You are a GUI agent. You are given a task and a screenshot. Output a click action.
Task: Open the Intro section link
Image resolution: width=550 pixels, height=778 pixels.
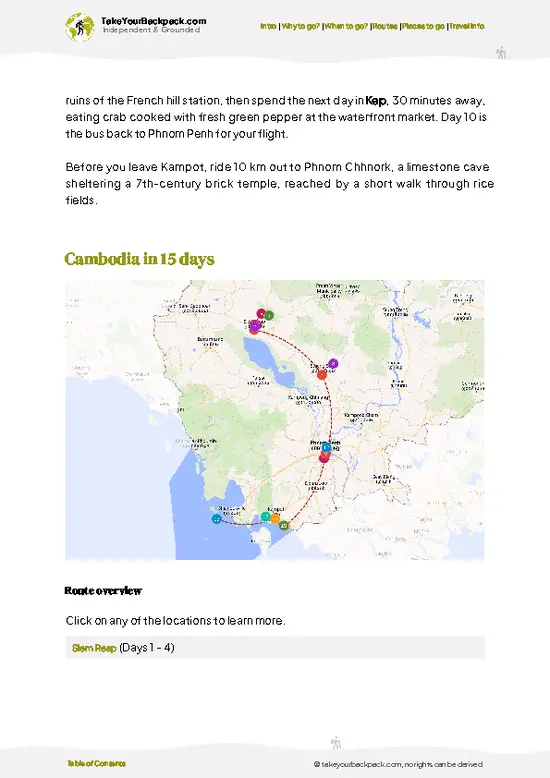pyautogui.click(x=268, y=26)
